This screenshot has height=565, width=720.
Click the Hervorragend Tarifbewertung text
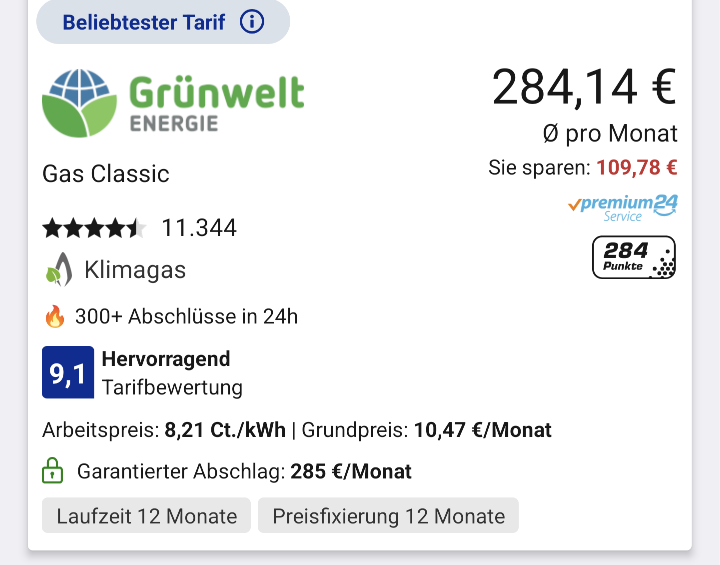(x=172, y=373)
